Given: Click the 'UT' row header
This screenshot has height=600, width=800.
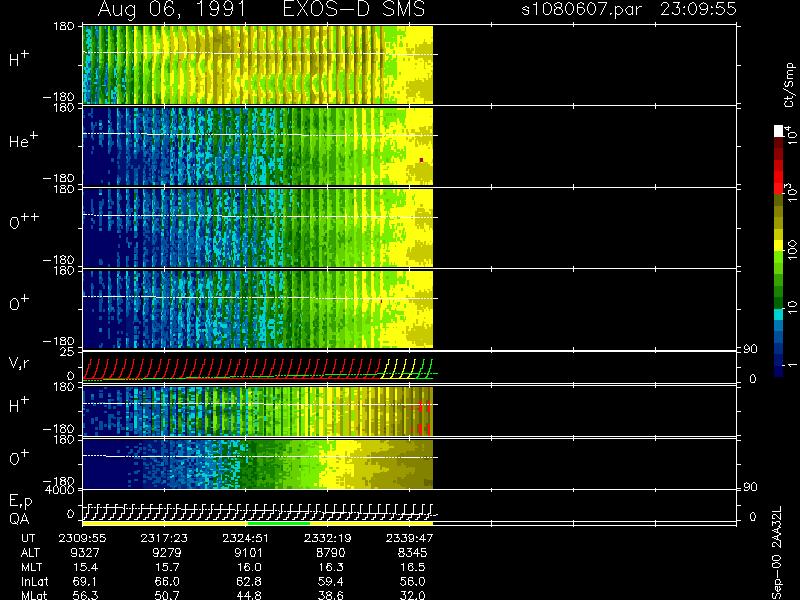Looking at the screenshot, I should (x=28, y=538).
